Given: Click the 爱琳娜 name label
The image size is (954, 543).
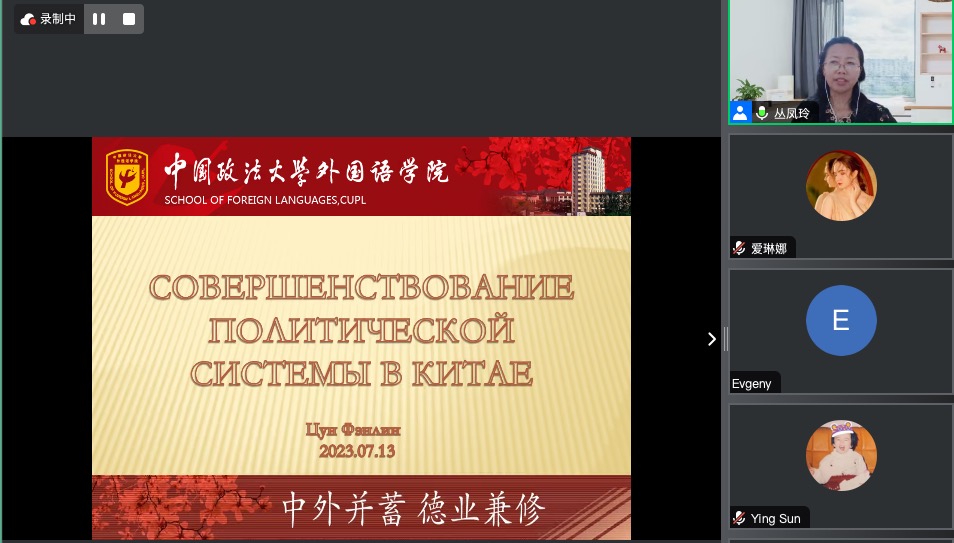Looking at the screenshot, I should (x=768, y=248).
